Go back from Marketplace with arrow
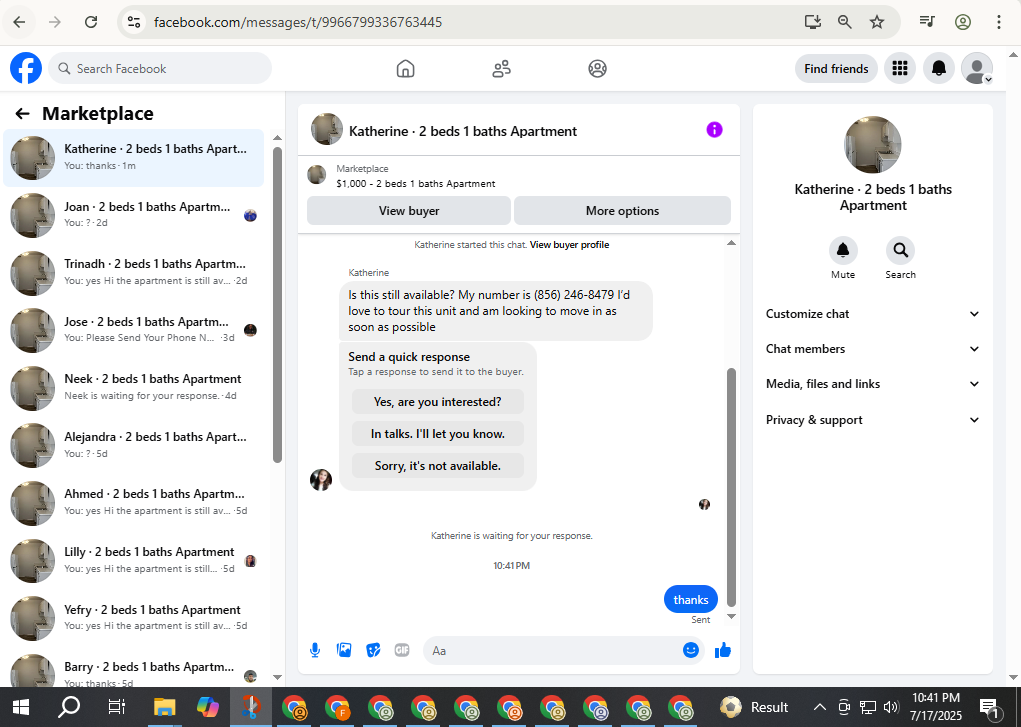1021x727 pixels. (x=23, y=114)
